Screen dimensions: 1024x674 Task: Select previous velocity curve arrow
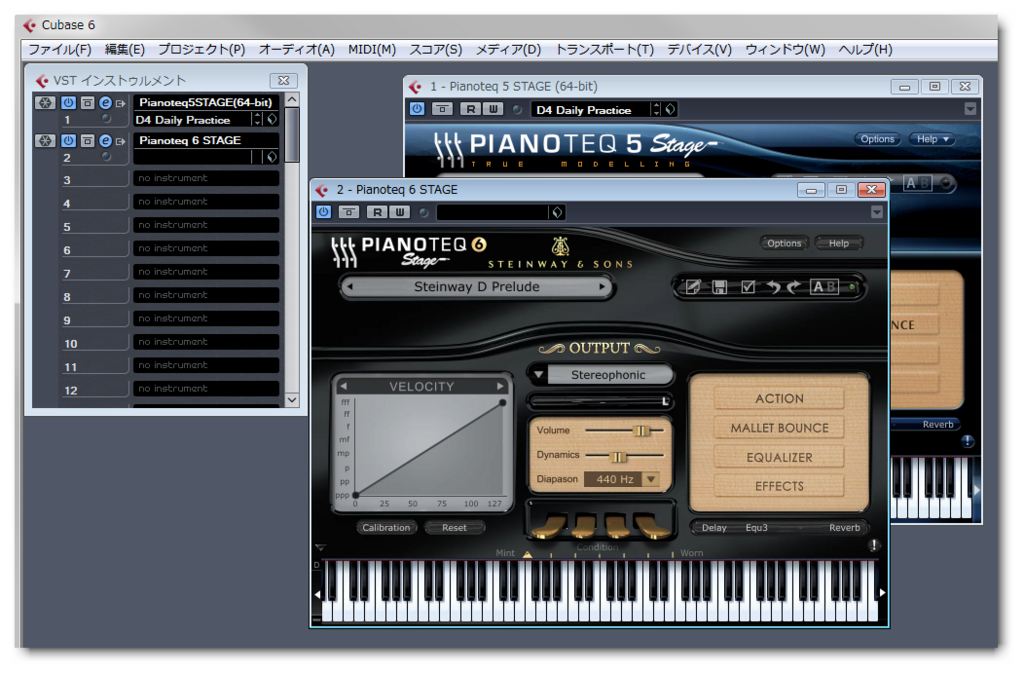point(344,387)
